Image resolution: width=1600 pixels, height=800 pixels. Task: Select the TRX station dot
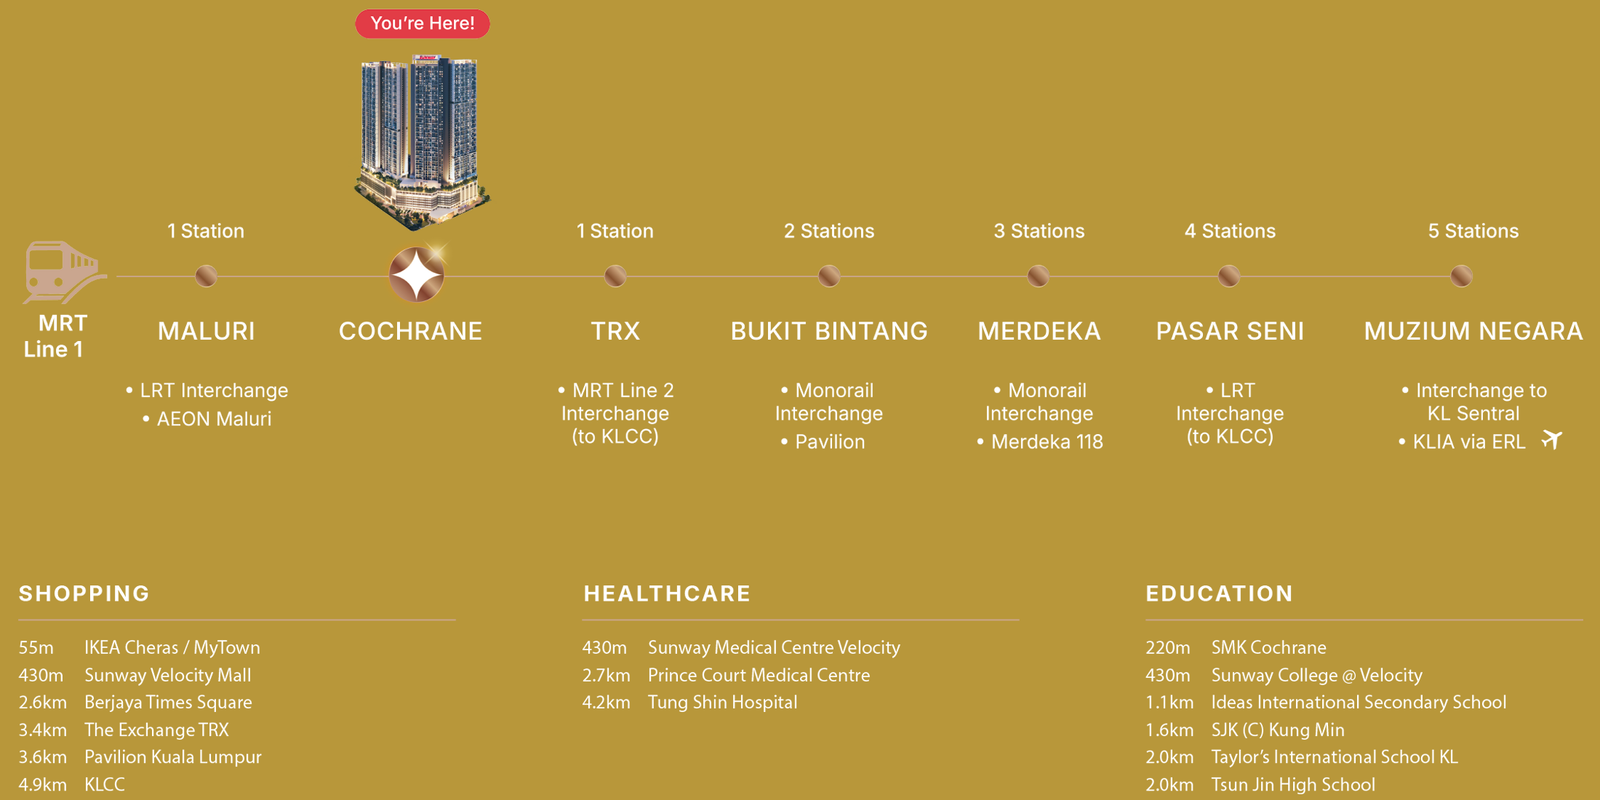point(615,275)
